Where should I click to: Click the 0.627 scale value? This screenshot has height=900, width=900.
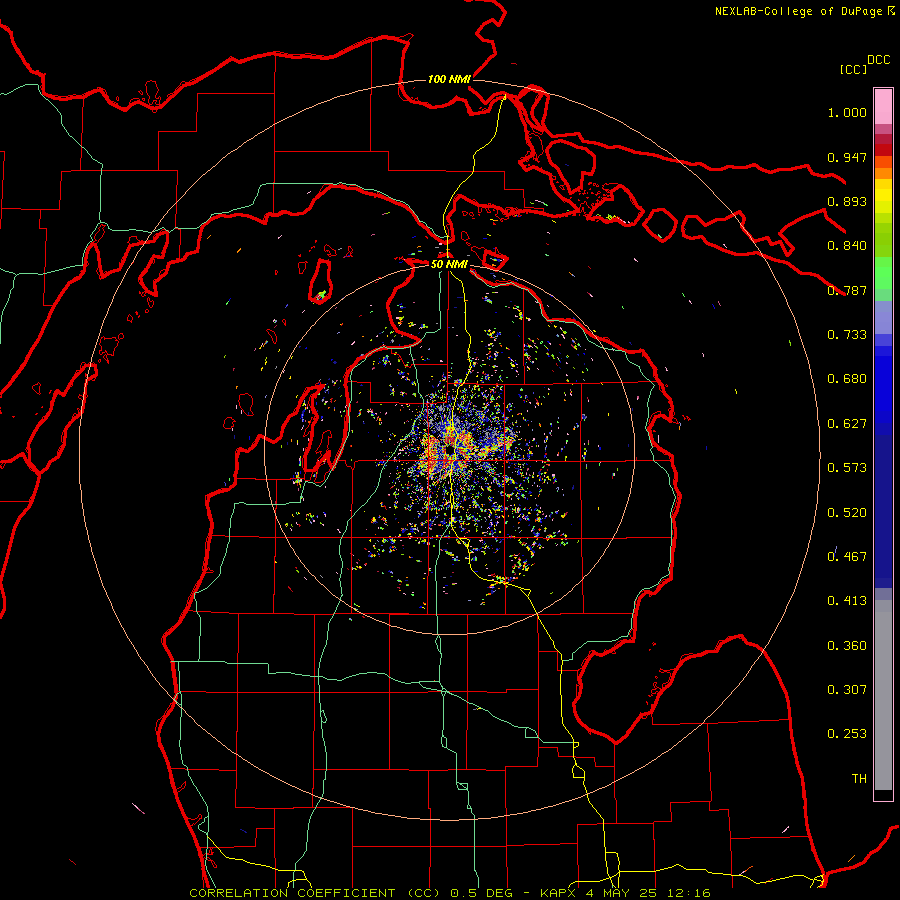click(x=847, y=424)
